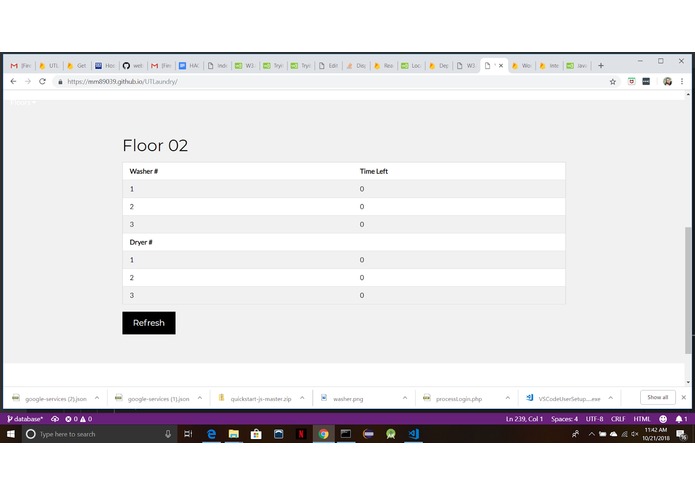695x494 pixels.
Task: Click scrollbar down arrow on page
Action: click(688, 382)
